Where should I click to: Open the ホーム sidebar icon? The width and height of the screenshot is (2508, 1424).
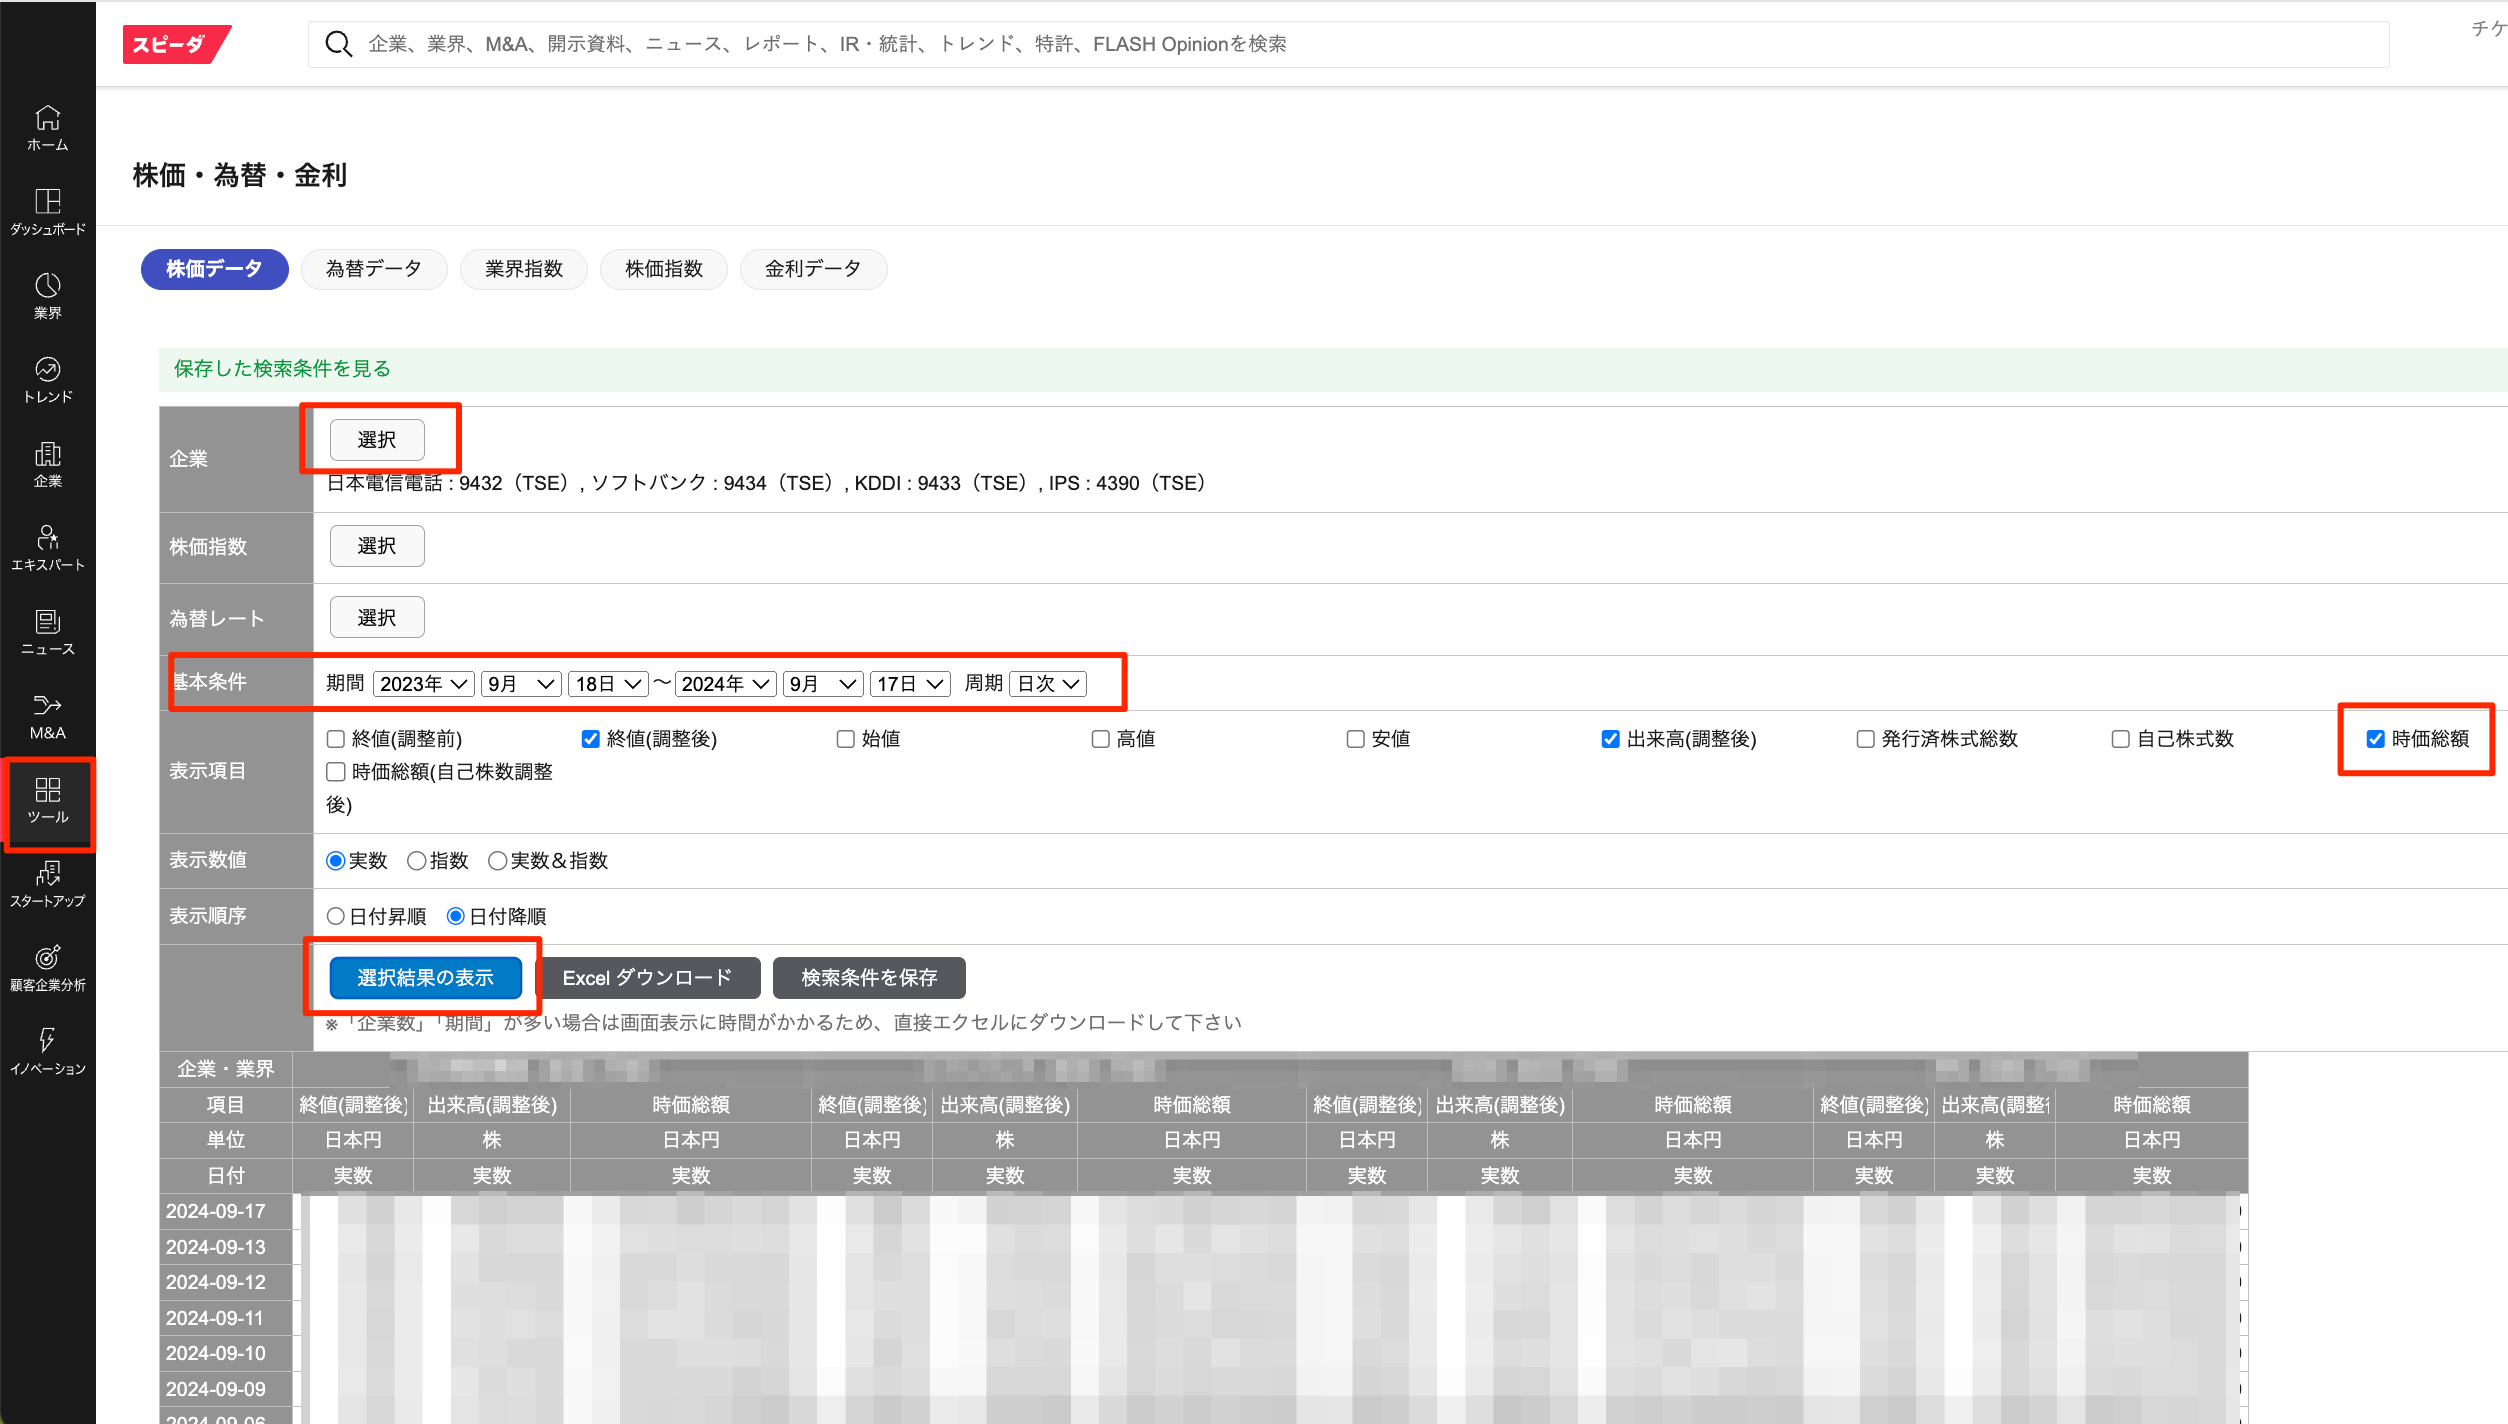pyautogui.click(x=47, y=128)
